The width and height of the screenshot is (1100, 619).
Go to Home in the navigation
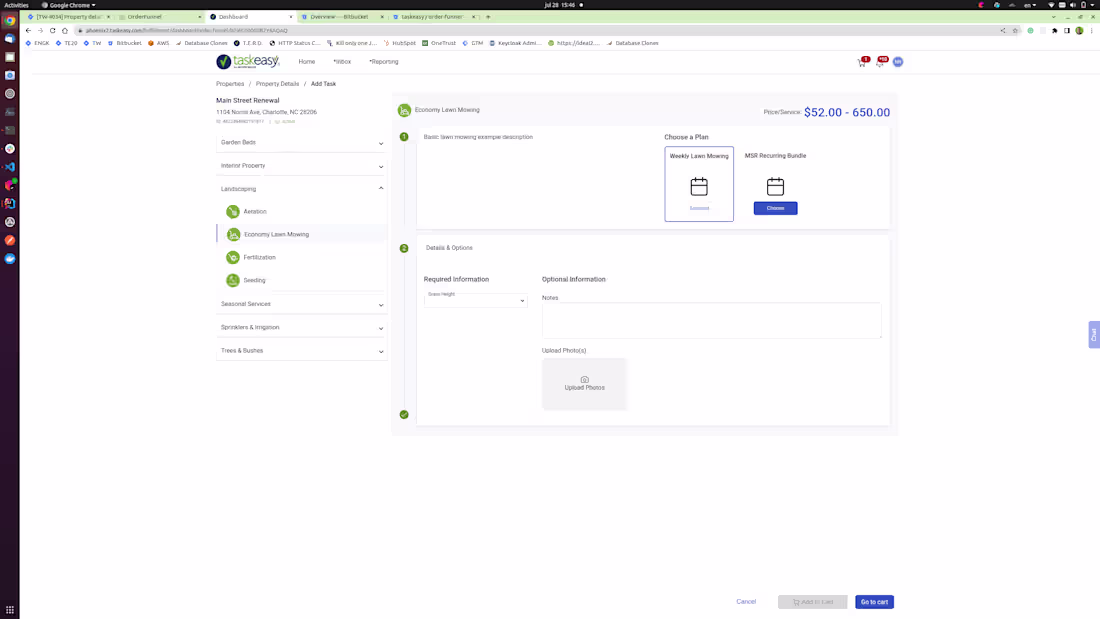(307, 62)
